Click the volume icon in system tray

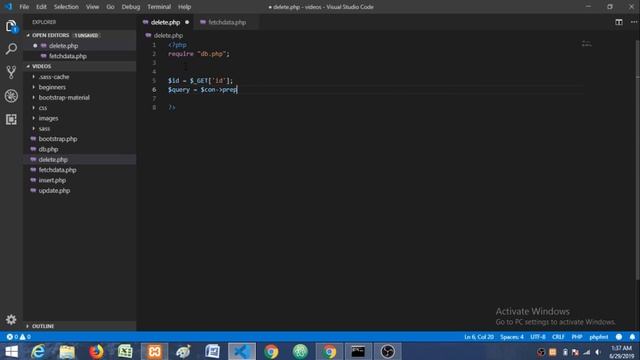[598, 352]
